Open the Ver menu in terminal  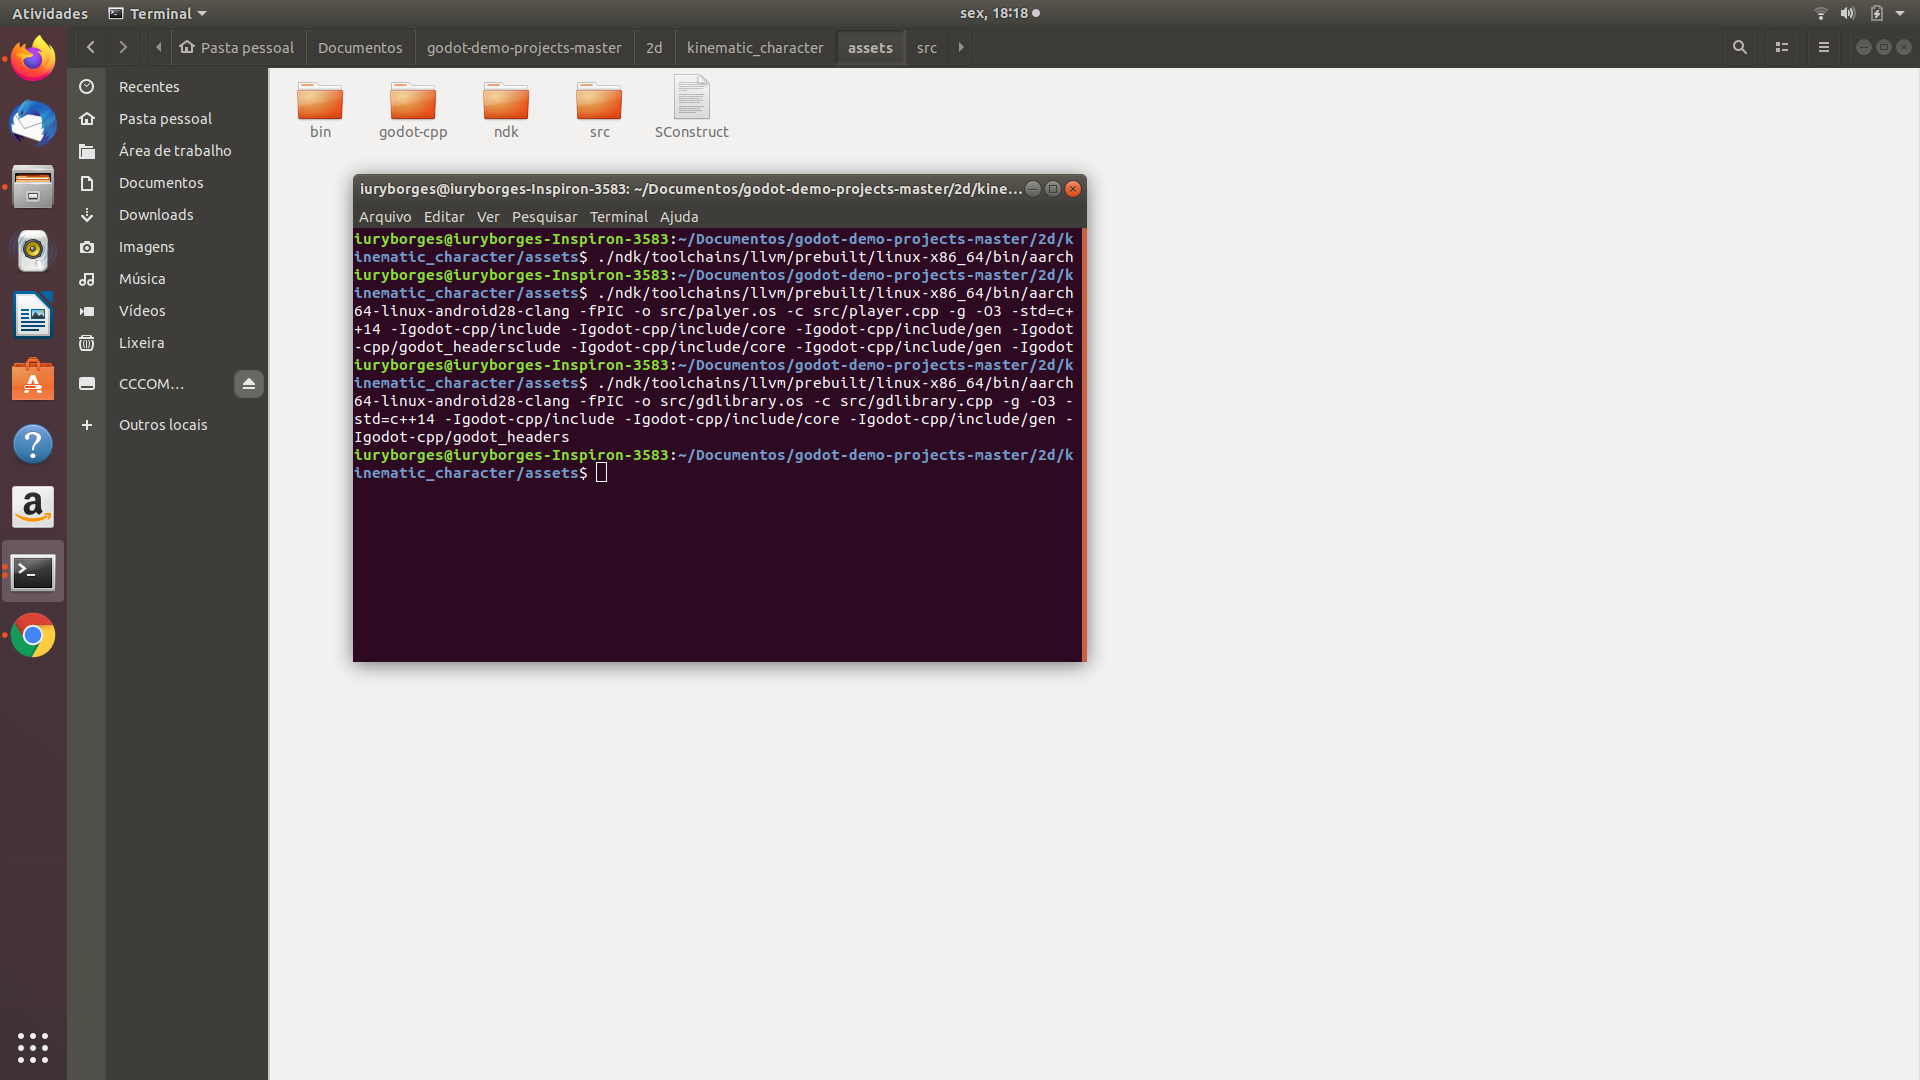(488, 217)
